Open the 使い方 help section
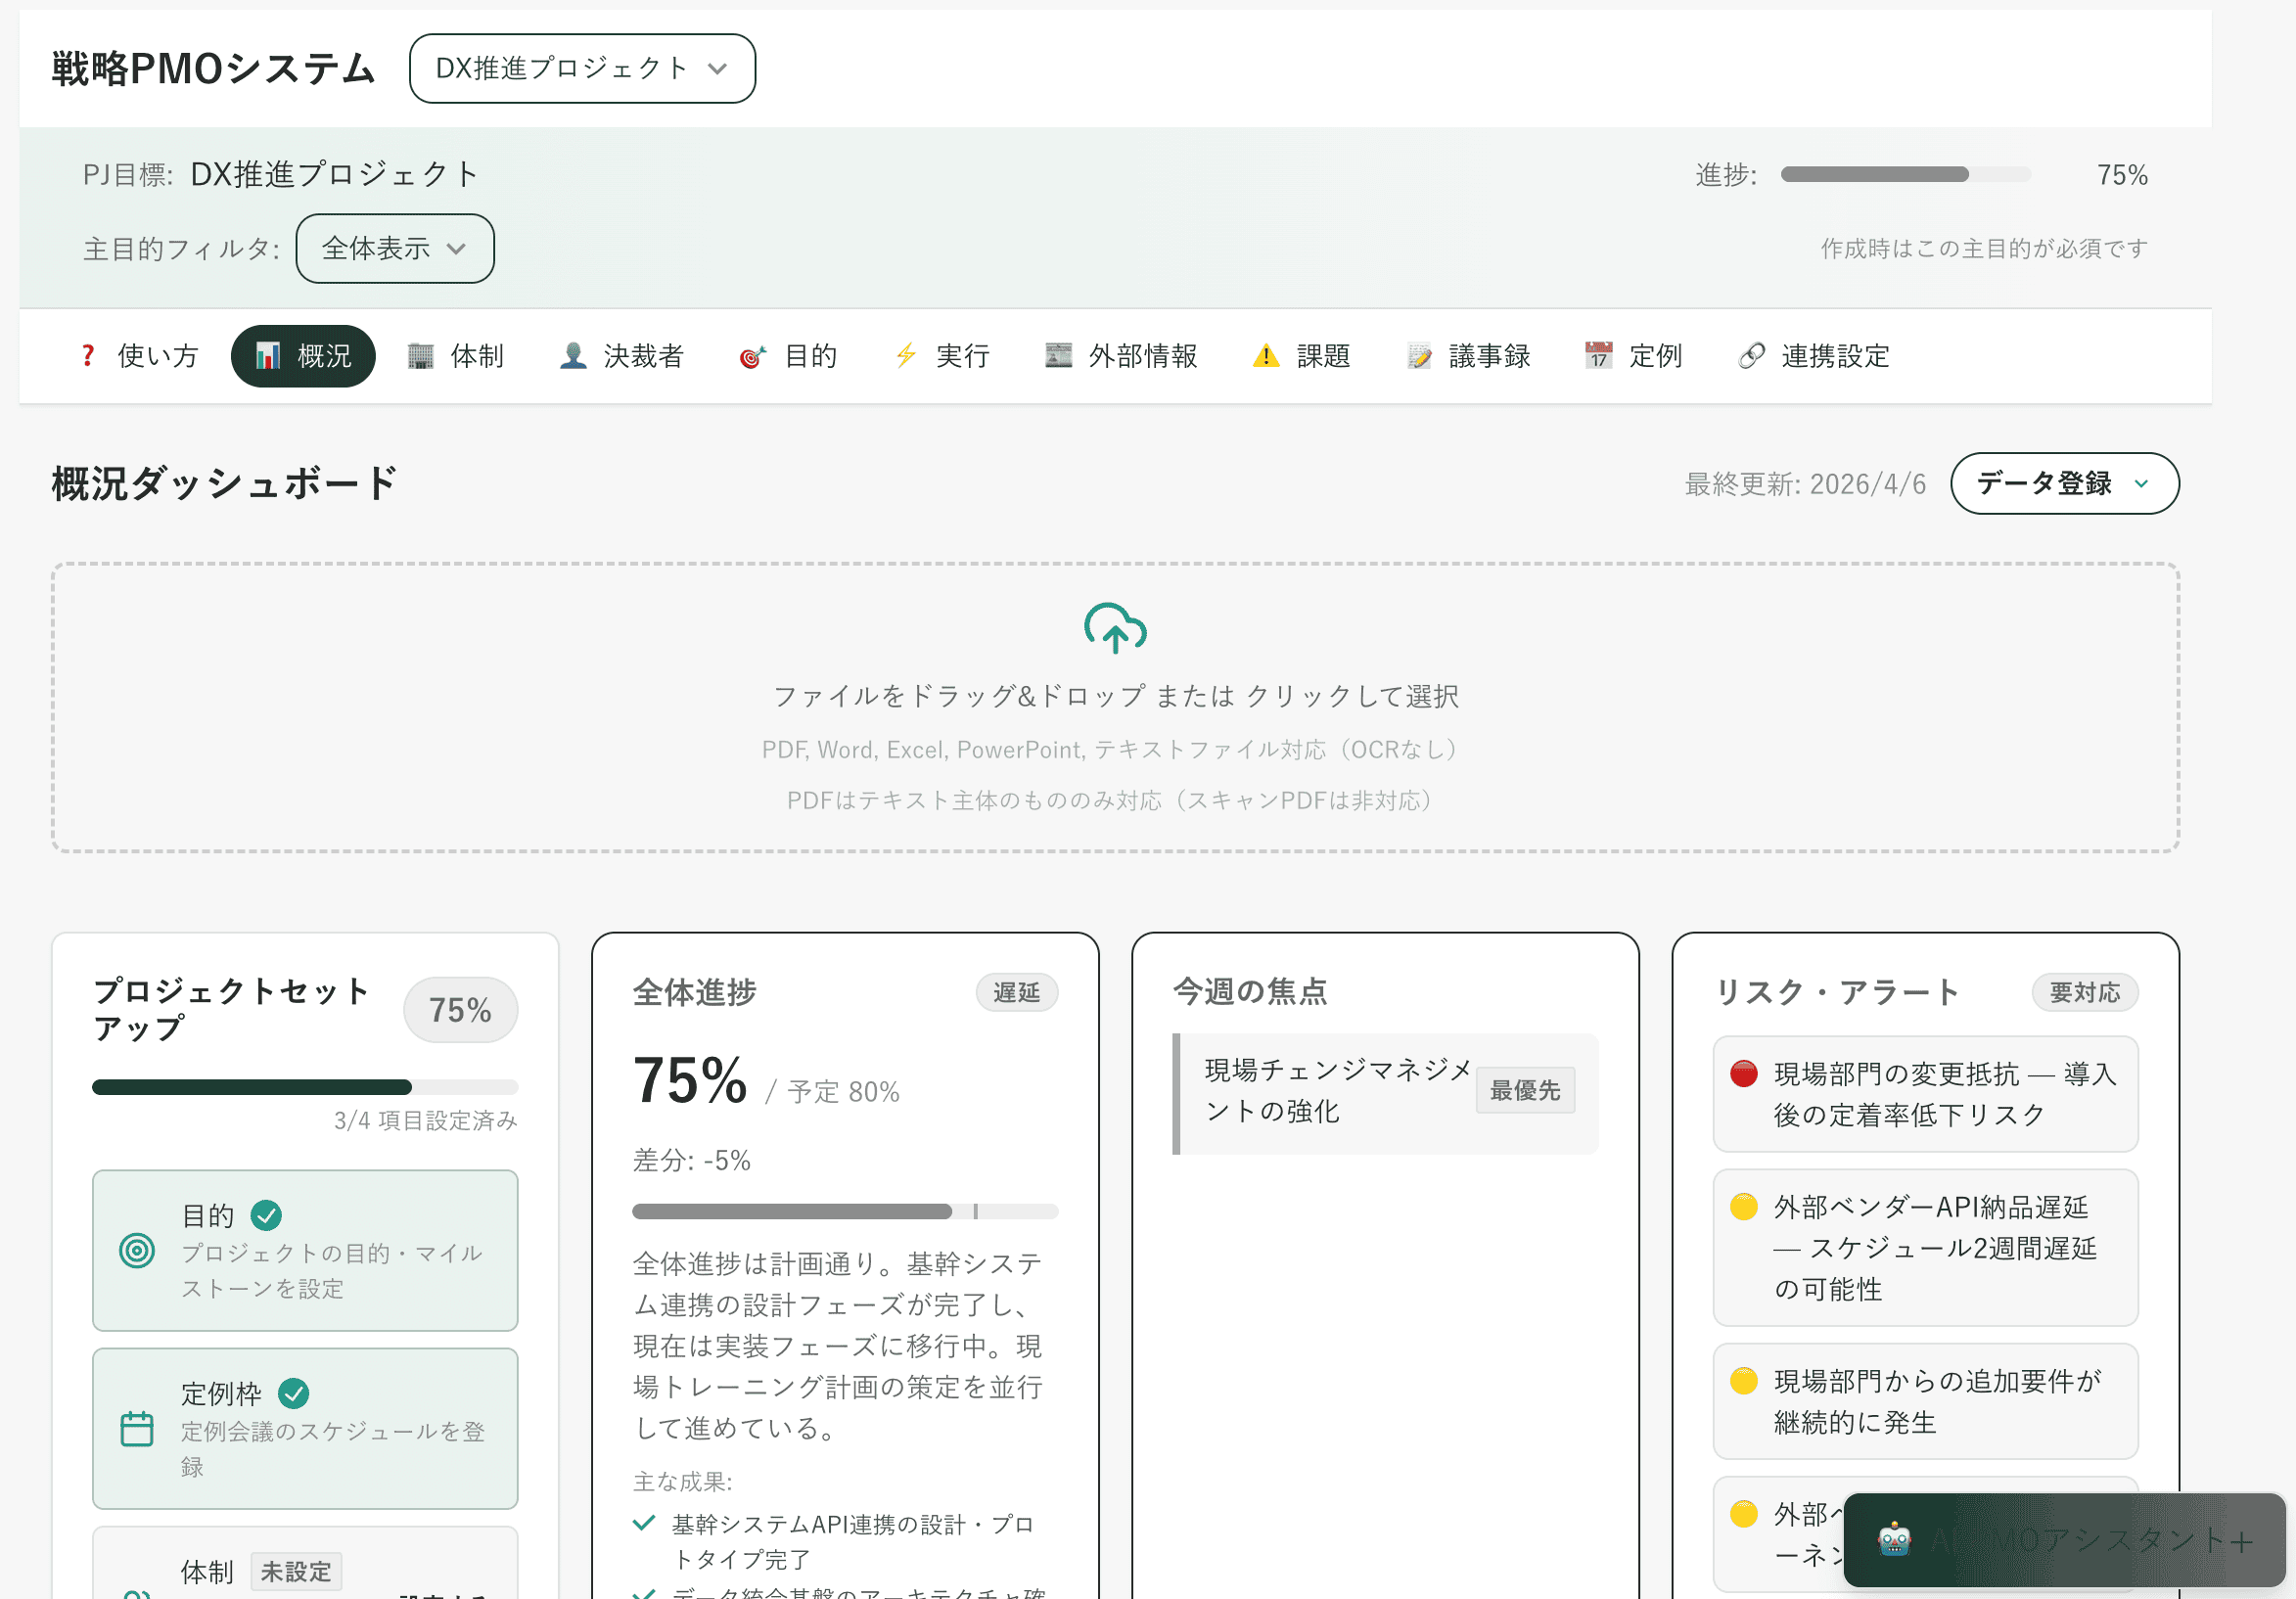The width and height of the screenshot is (2296, 1599). tap(138, 356)
